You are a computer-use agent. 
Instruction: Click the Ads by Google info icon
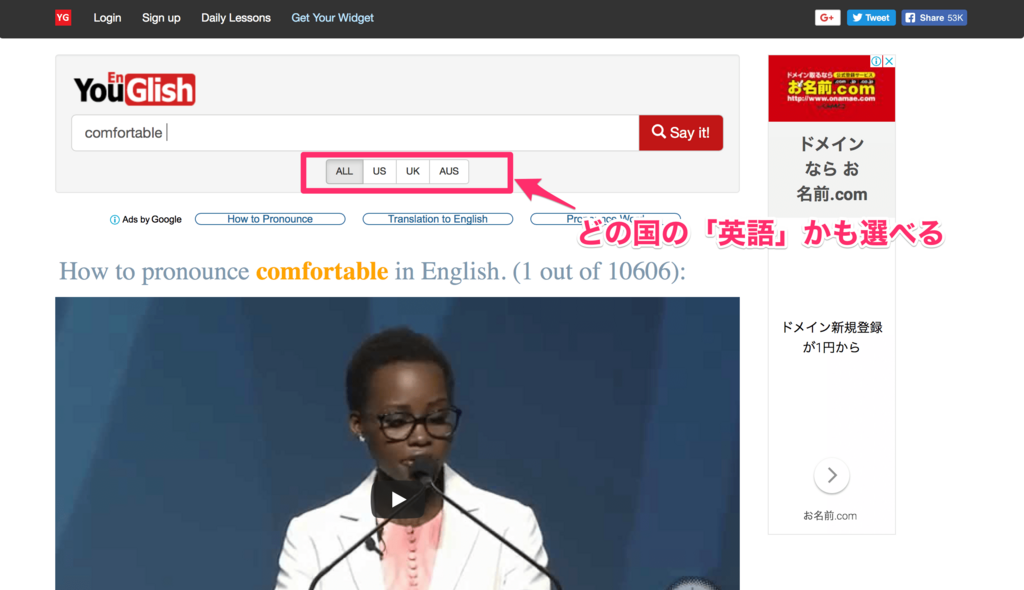click(114, 220)
